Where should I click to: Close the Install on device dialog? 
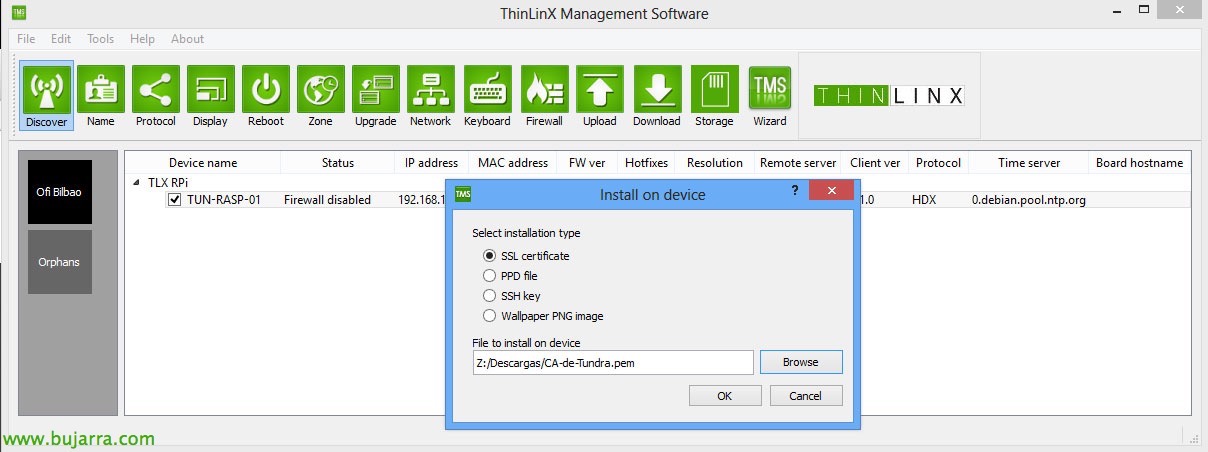point(830,190)
